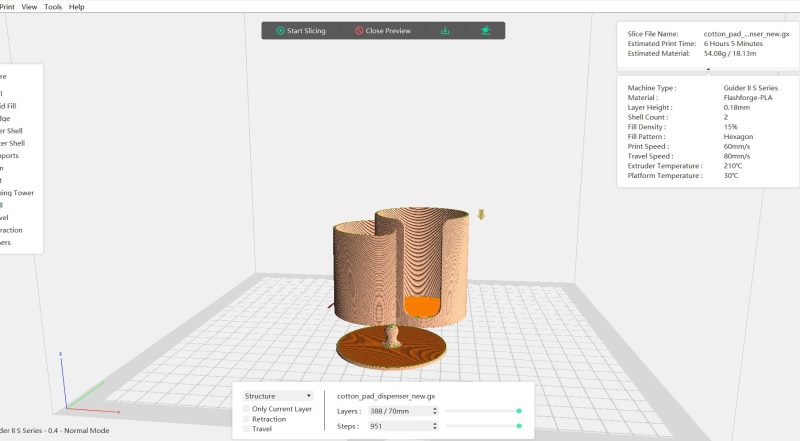
Task: Click the send-to-printer icon in toolbar
Action: pos(485,31)
